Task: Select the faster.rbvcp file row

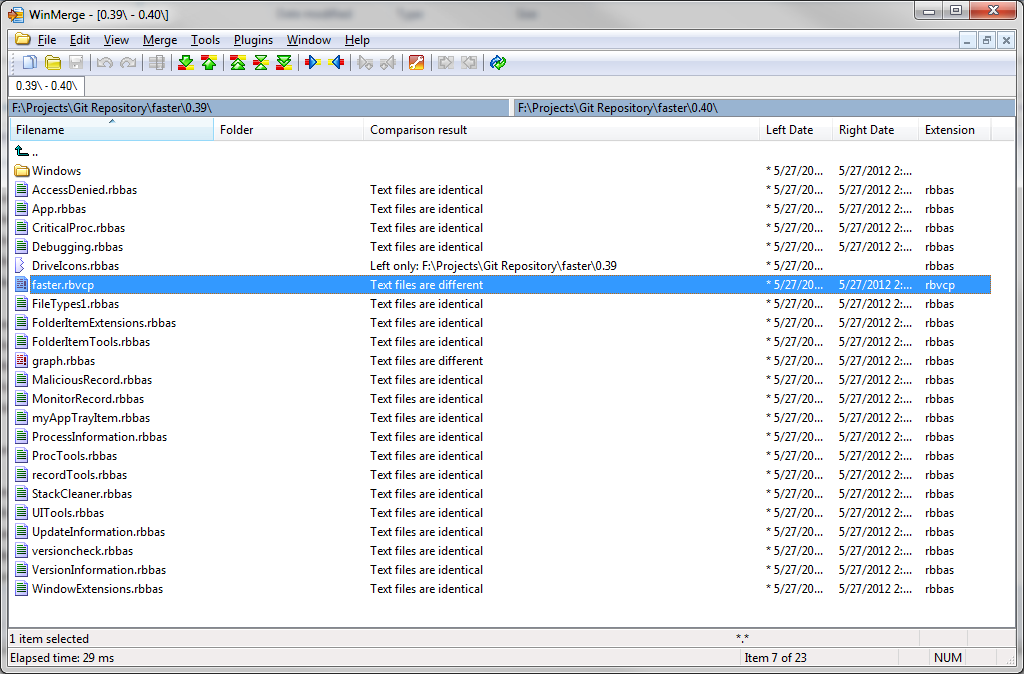Action: pos(501,285)
